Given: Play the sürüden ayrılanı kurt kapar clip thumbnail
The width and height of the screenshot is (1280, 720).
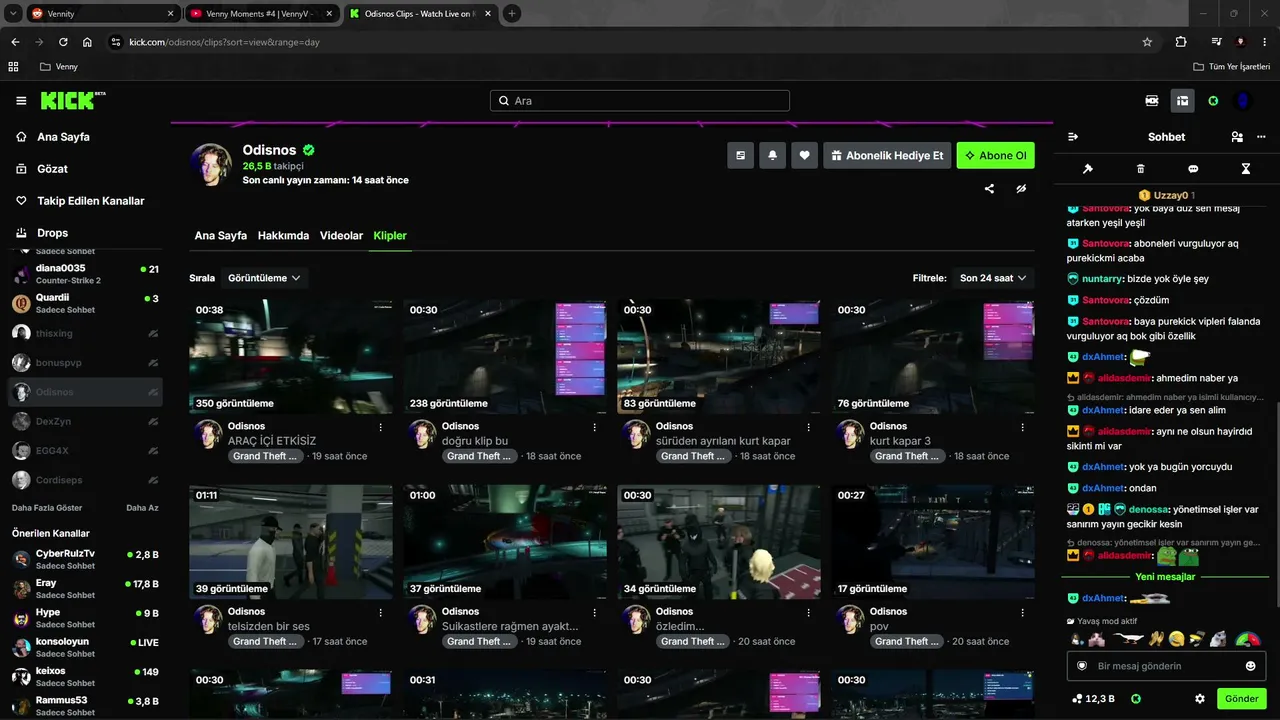Looking at the screenshot, I should tap(719, 357).
